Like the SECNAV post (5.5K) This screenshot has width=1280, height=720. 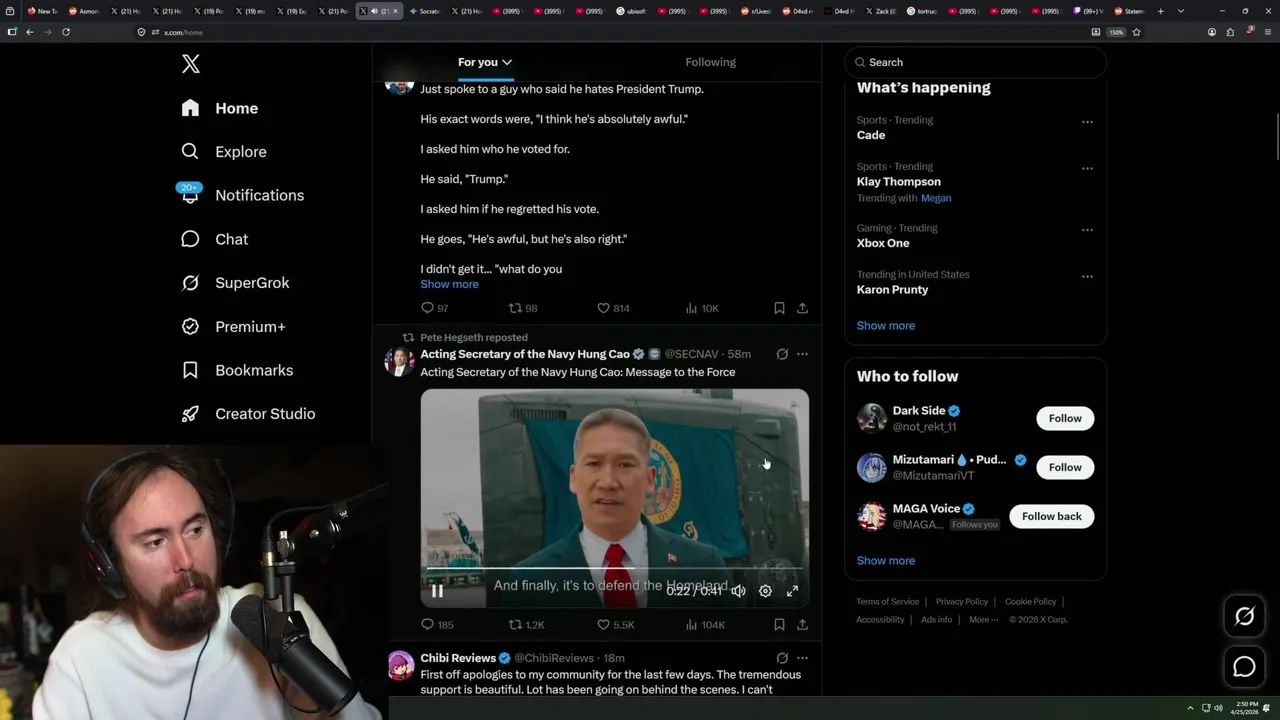coord(615,625)
